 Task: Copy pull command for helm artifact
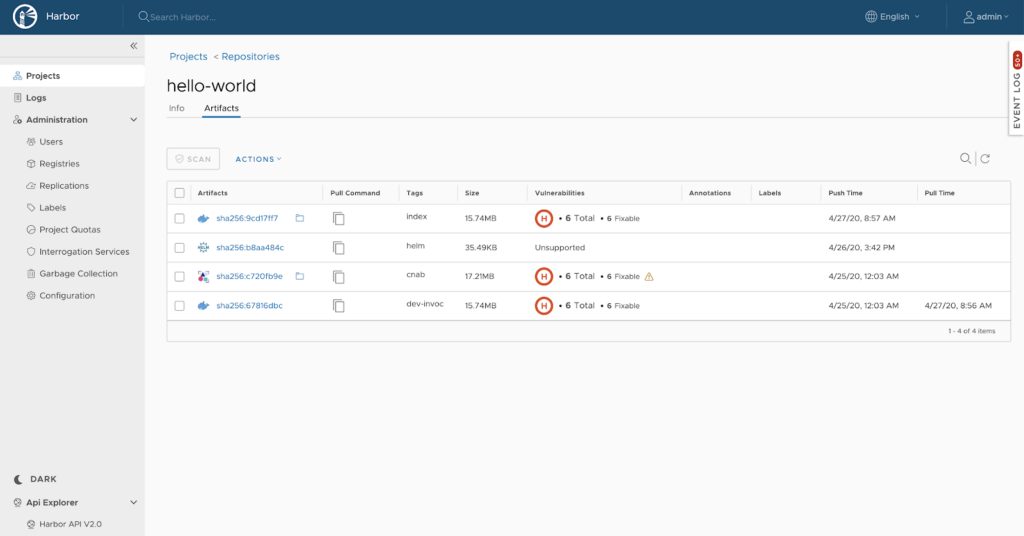(x=339, y=247)
